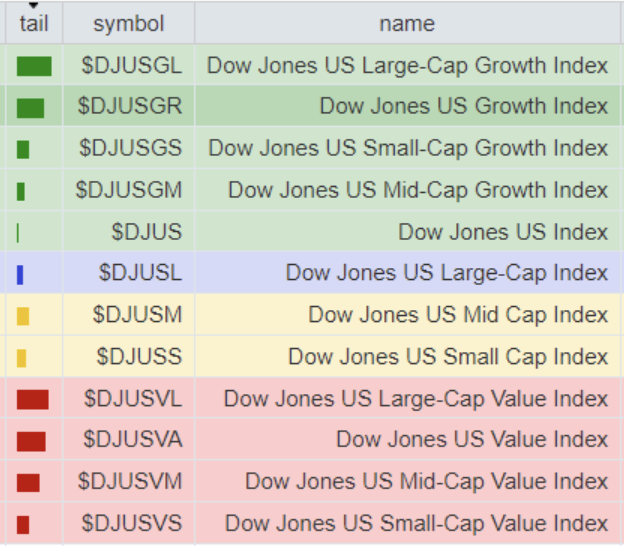This screenshot has width=624, height=548.
Task: Click the yellow tail marker for $DJUSM
Action: [x=23, y=316]
